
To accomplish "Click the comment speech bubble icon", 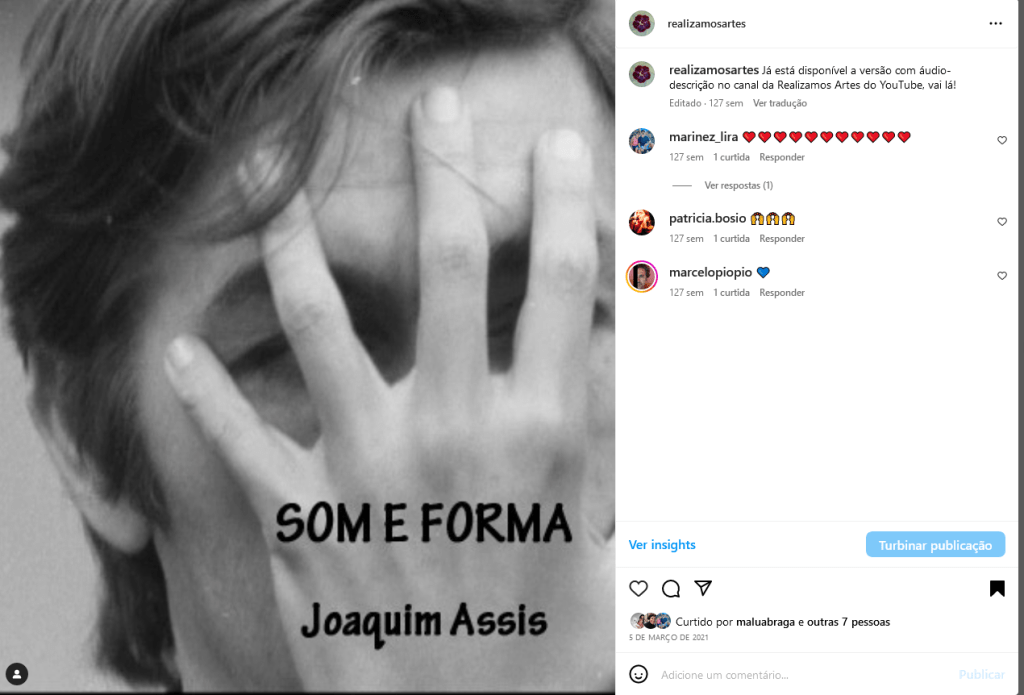I will point(671,589).
